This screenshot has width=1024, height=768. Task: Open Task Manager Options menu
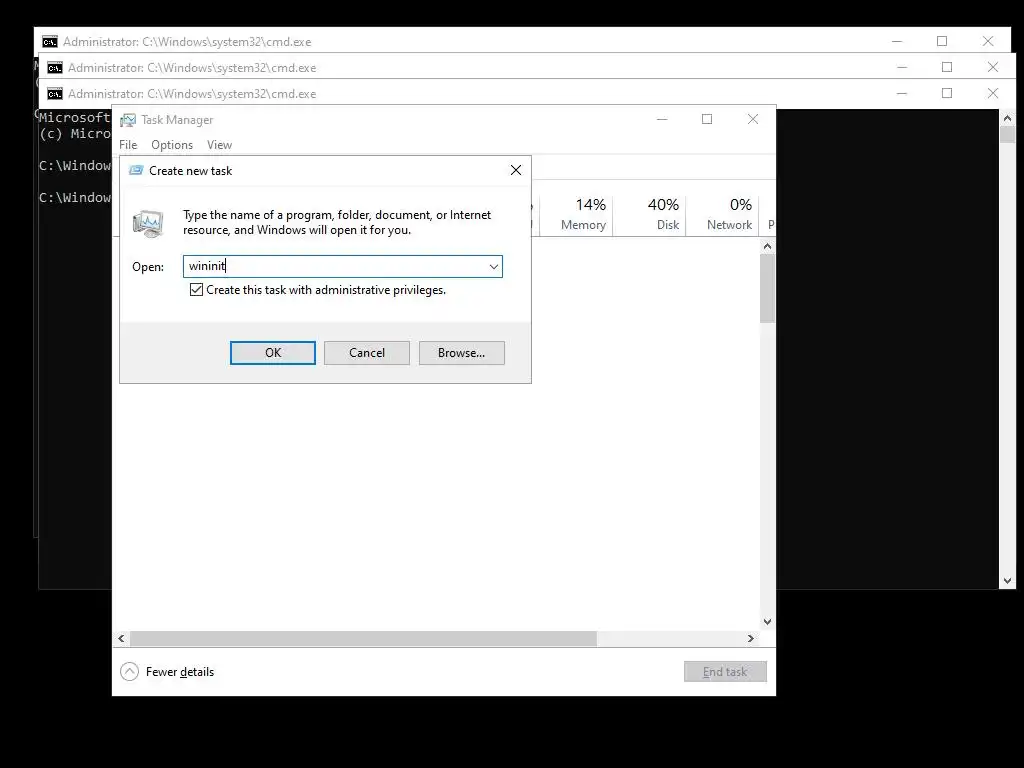[172, 145]
